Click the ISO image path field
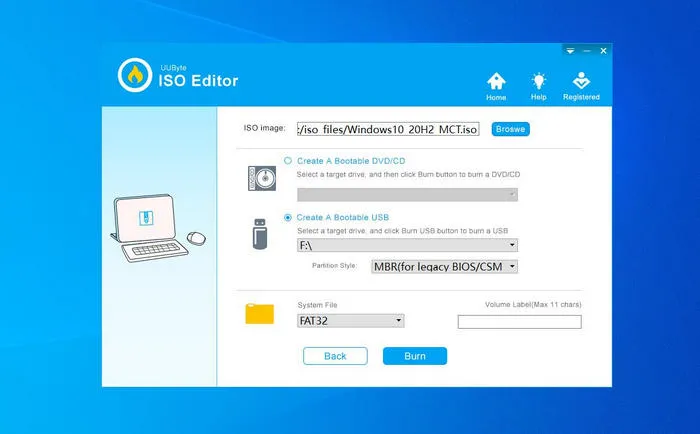 click(x=388, y=129)
